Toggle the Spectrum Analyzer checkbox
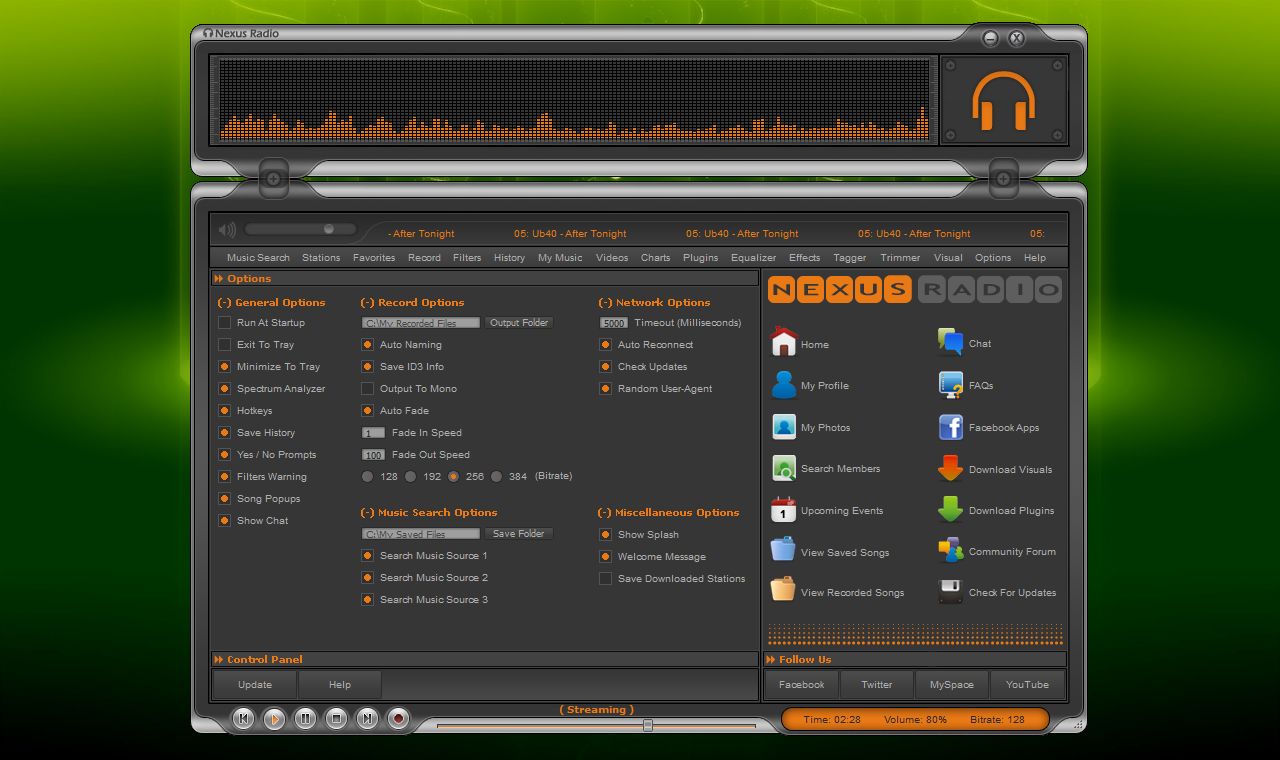The height and width of the screenshot is (760, 1280). [x=224, y=389]
